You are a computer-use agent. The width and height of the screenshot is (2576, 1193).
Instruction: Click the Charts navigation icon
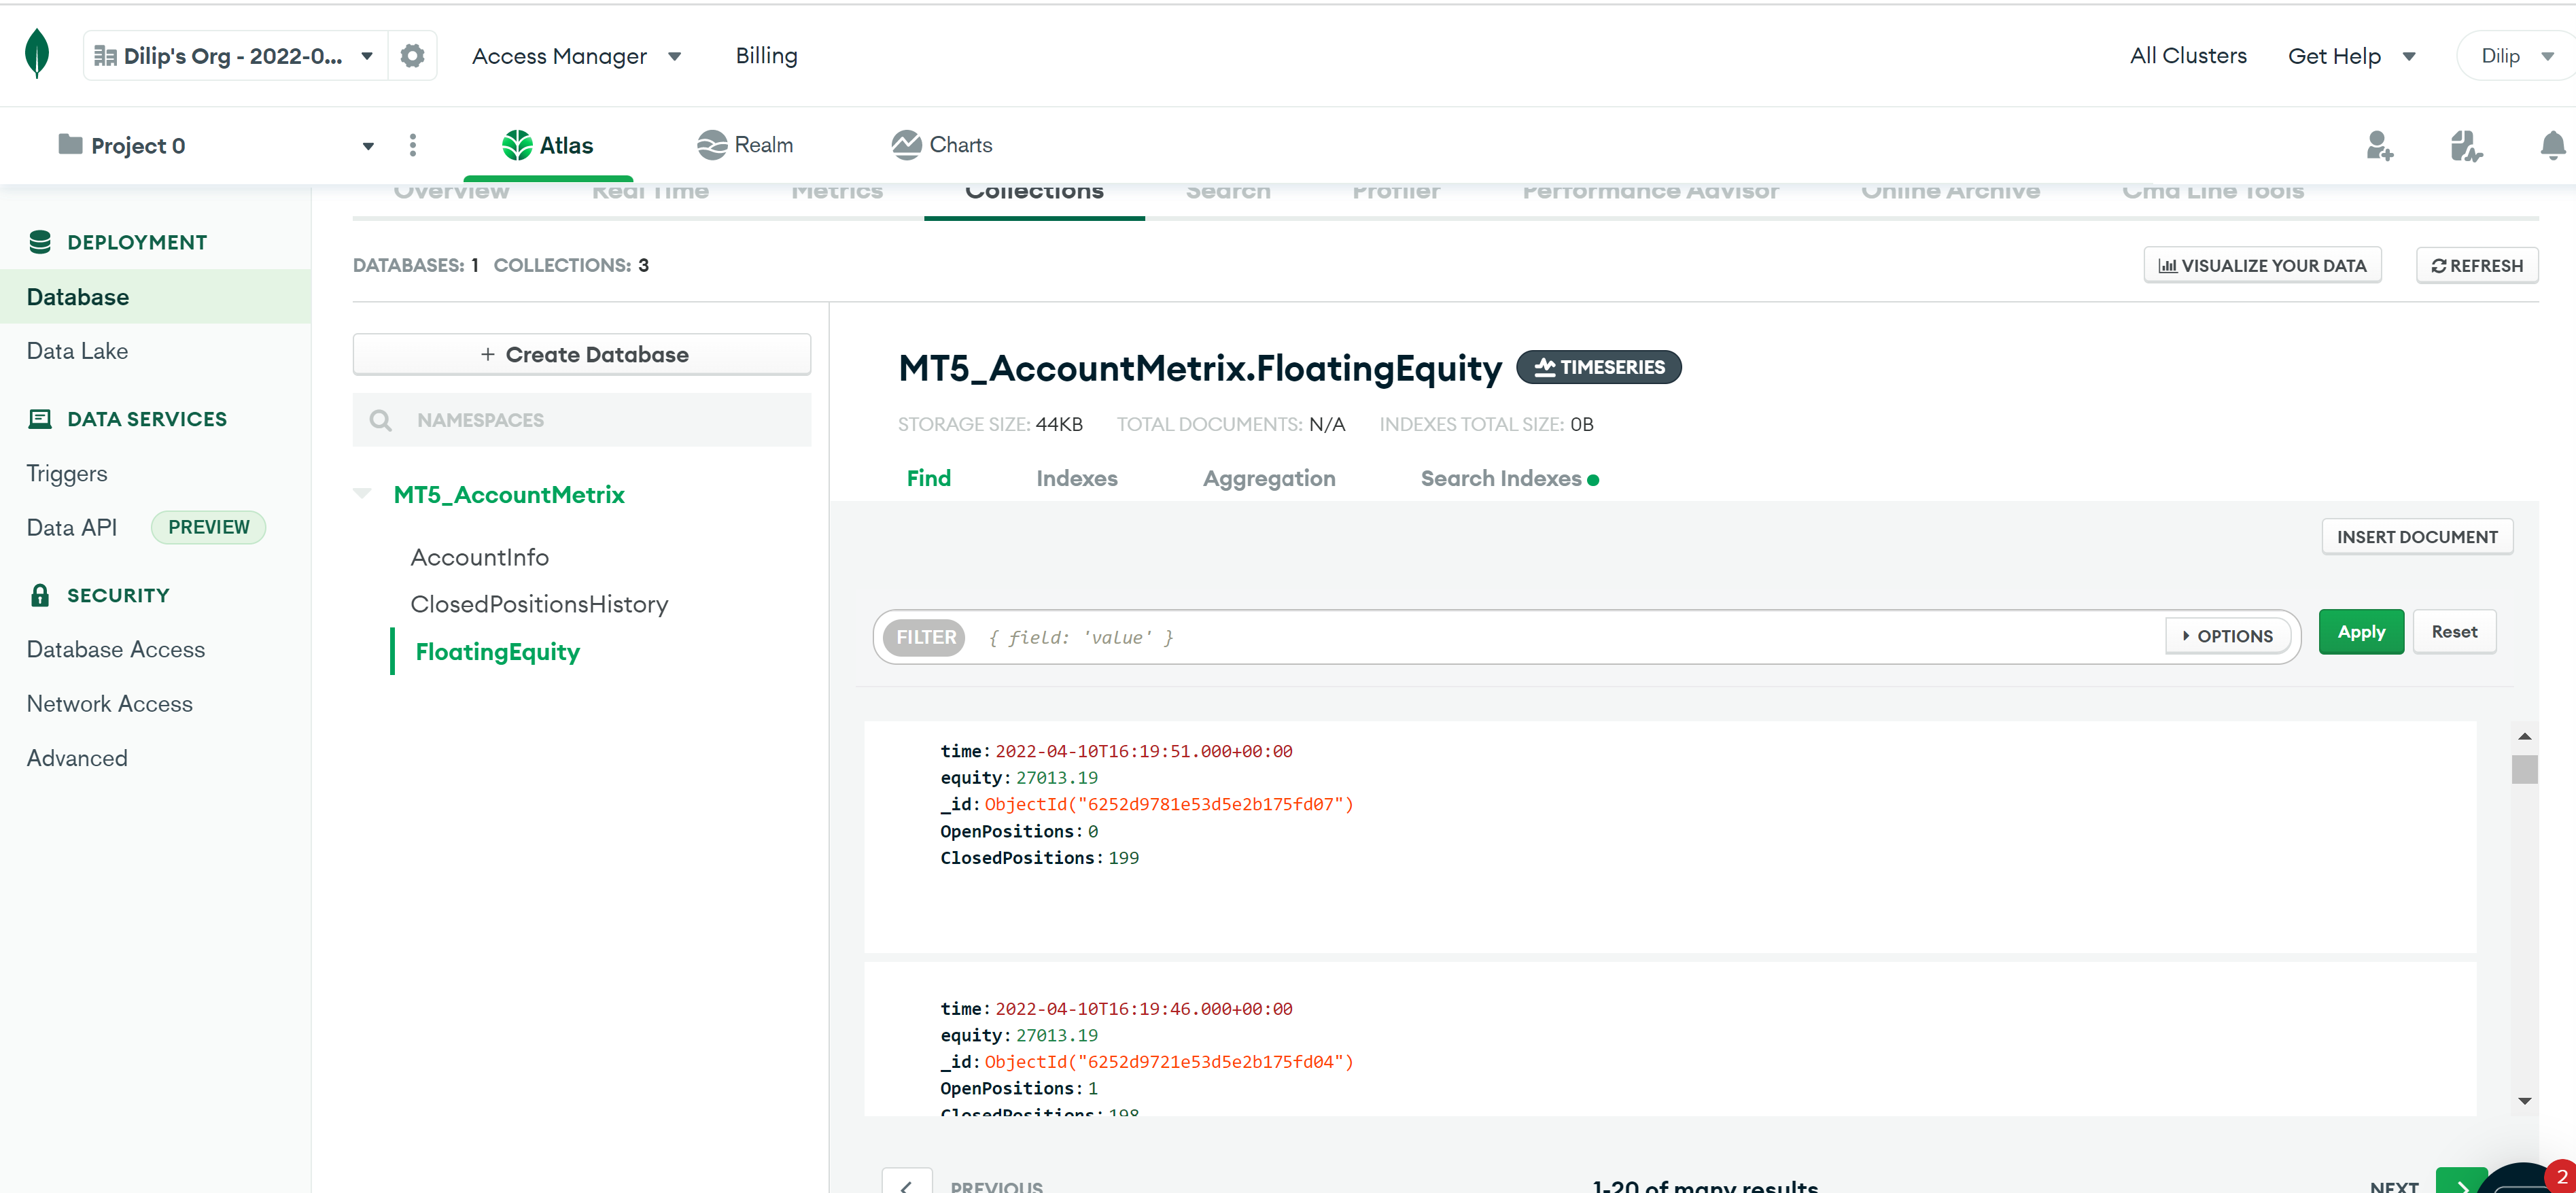point(902,145)
